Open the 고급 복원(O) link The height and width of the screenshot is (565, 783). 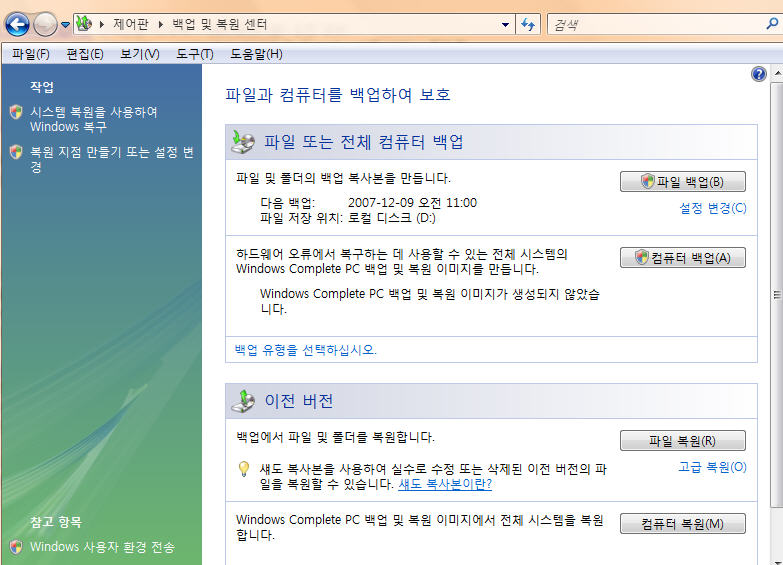712,467
